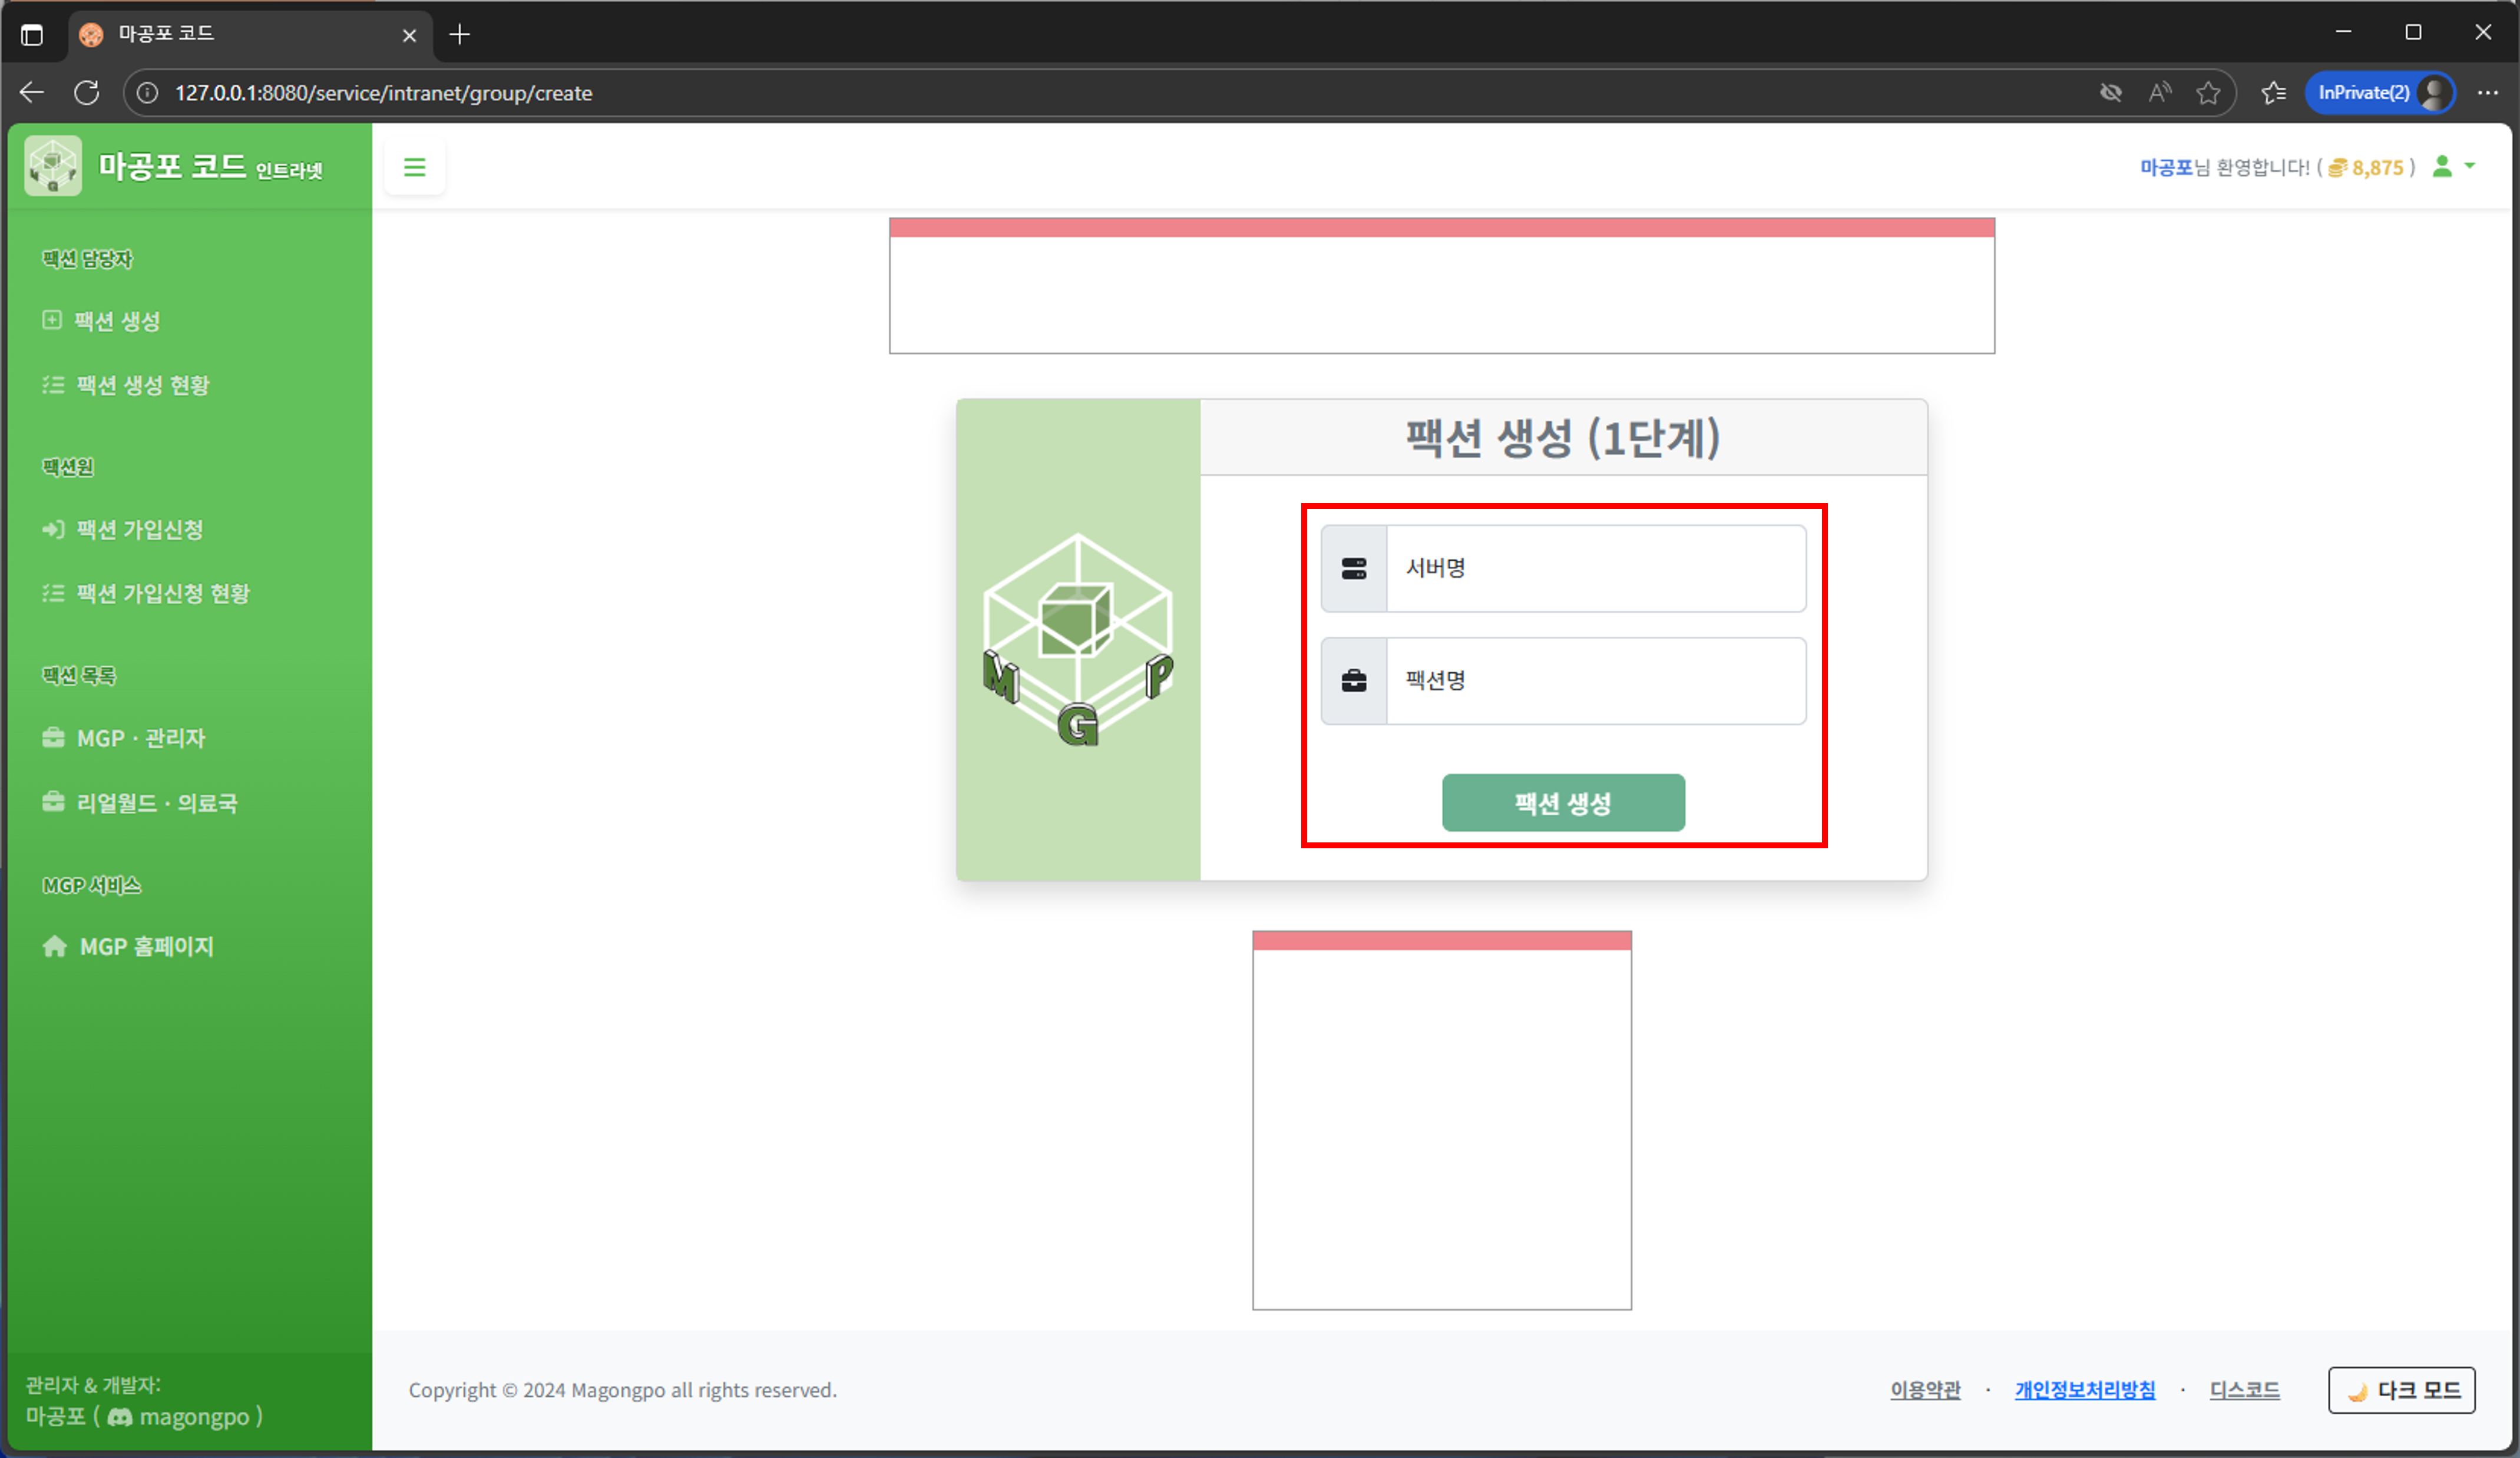Click the coin icon next to 8,875
Viewport: 2520px width, 1458px height.
(2337, 167)
